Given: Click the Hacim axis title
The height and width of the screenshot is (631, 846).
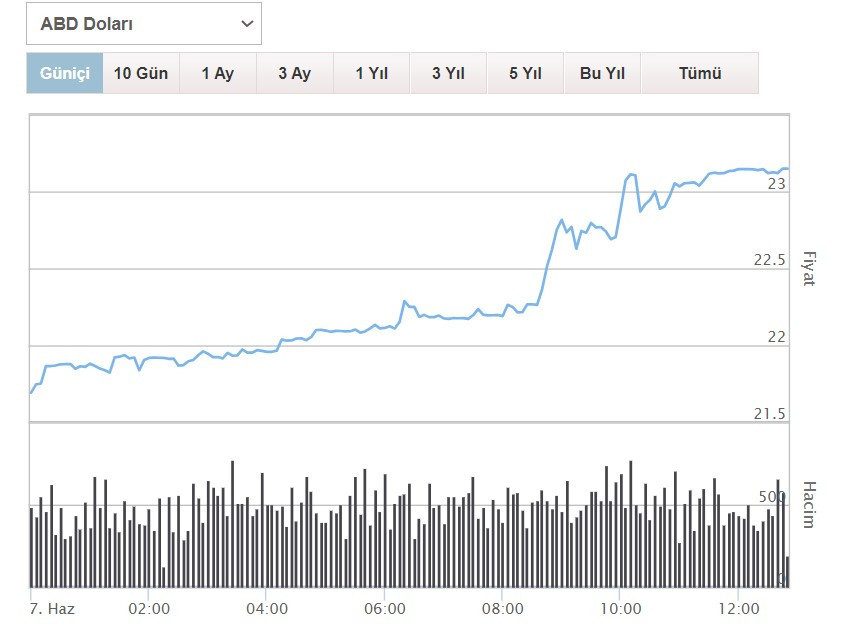Looking at the screenshot, I should tap(809, 504).
